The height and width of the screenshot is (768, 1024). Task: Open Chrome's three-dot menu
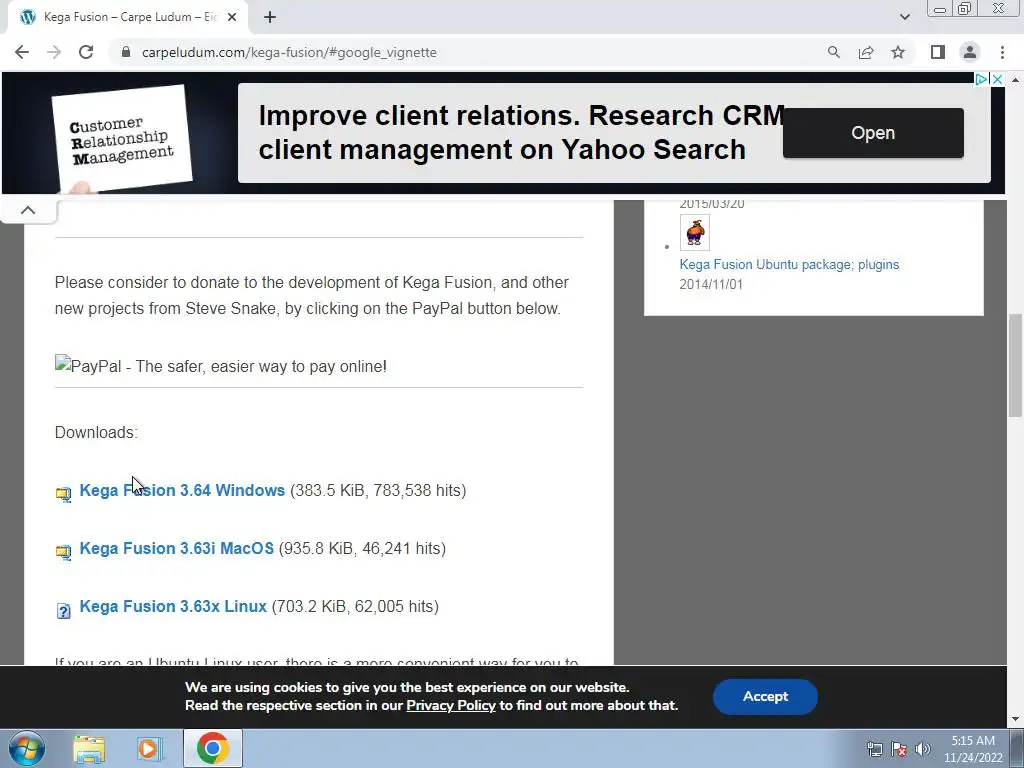pos(1002,52)
